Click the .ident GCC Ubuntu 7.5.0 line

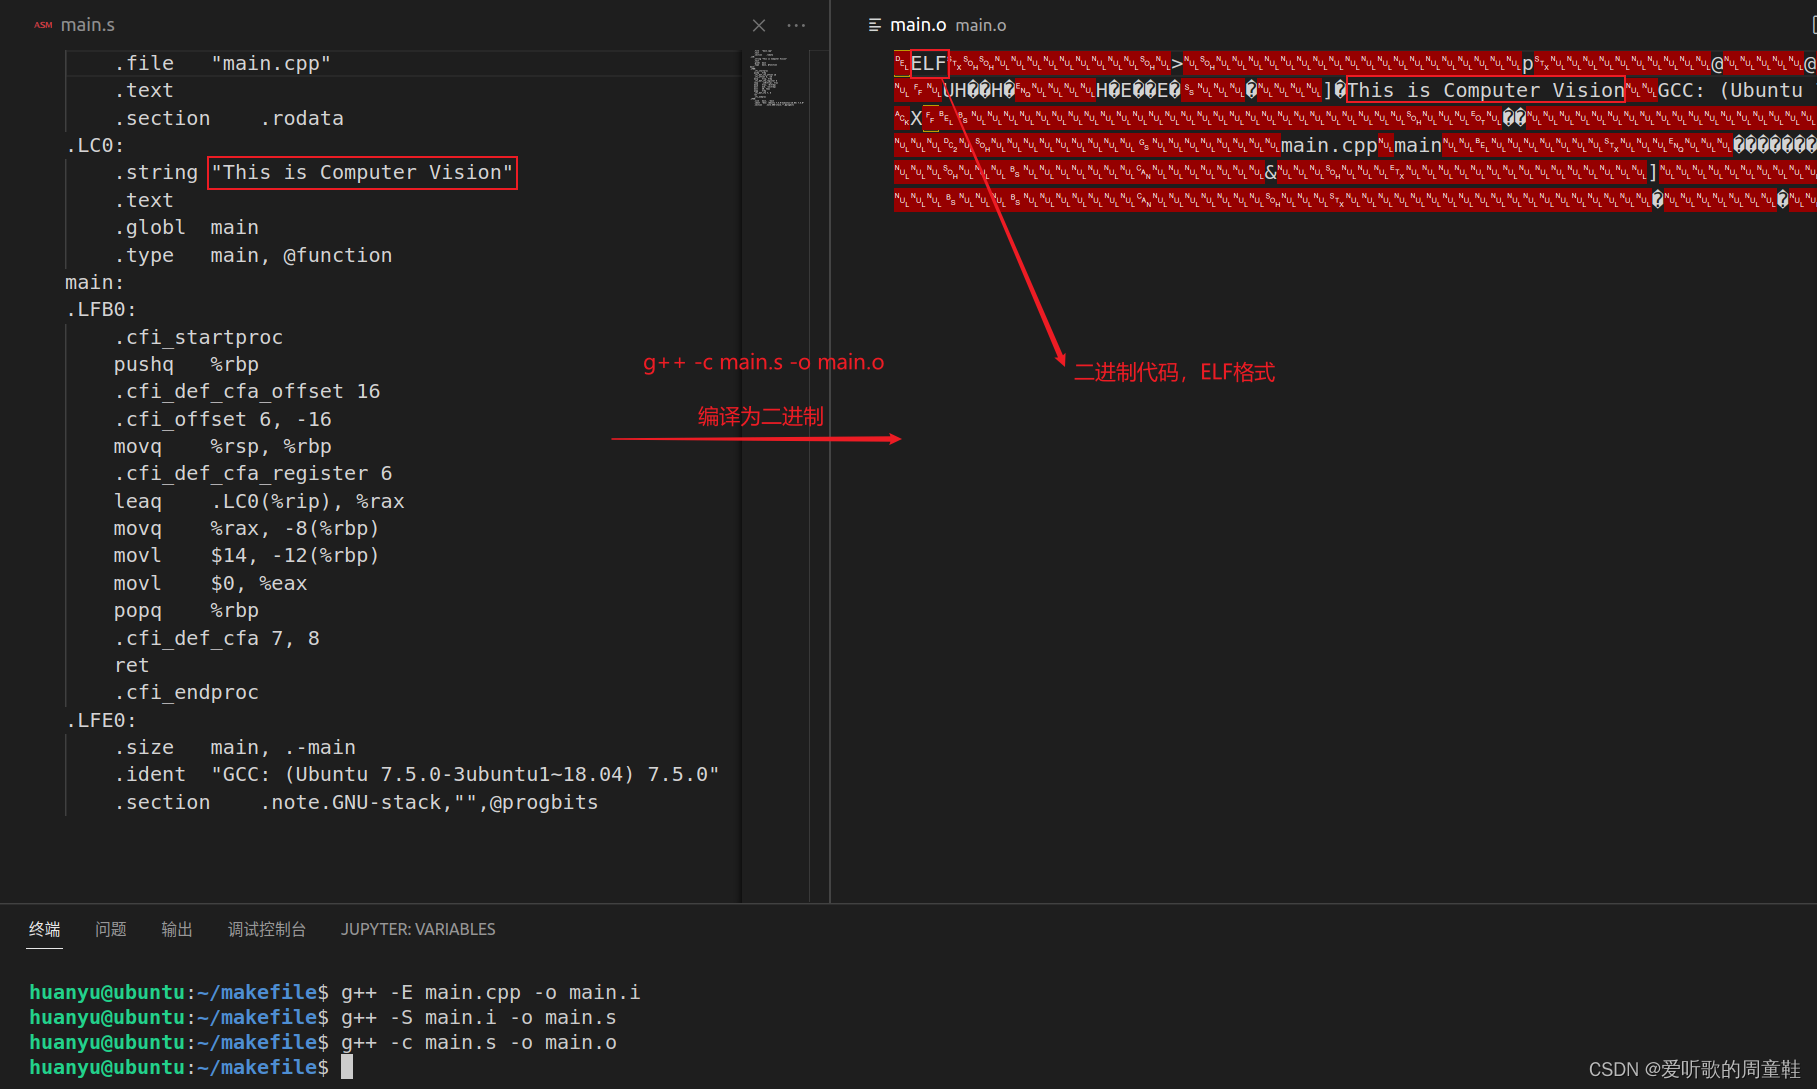coord(416,774)
